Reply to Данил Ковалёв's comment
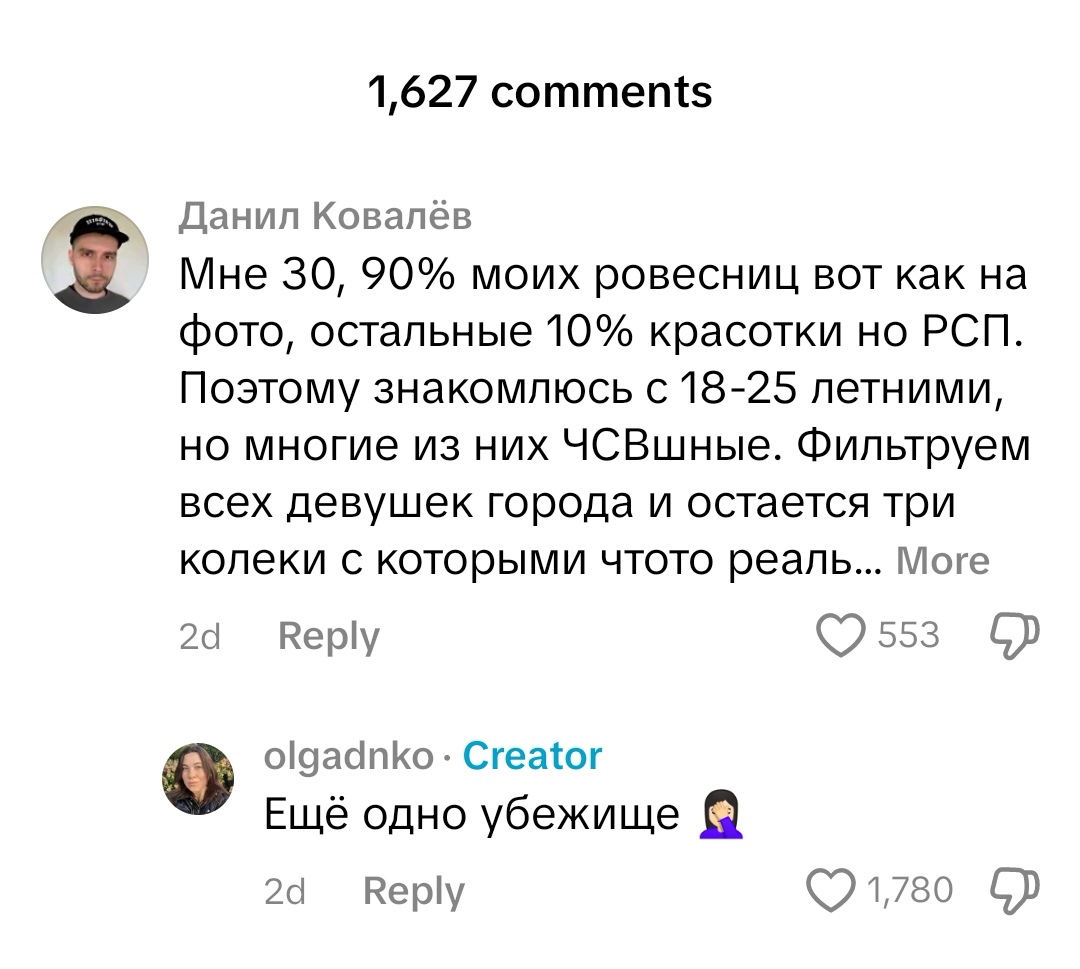1080x969 pixels. pyautogui.click(x=329, y=636)
